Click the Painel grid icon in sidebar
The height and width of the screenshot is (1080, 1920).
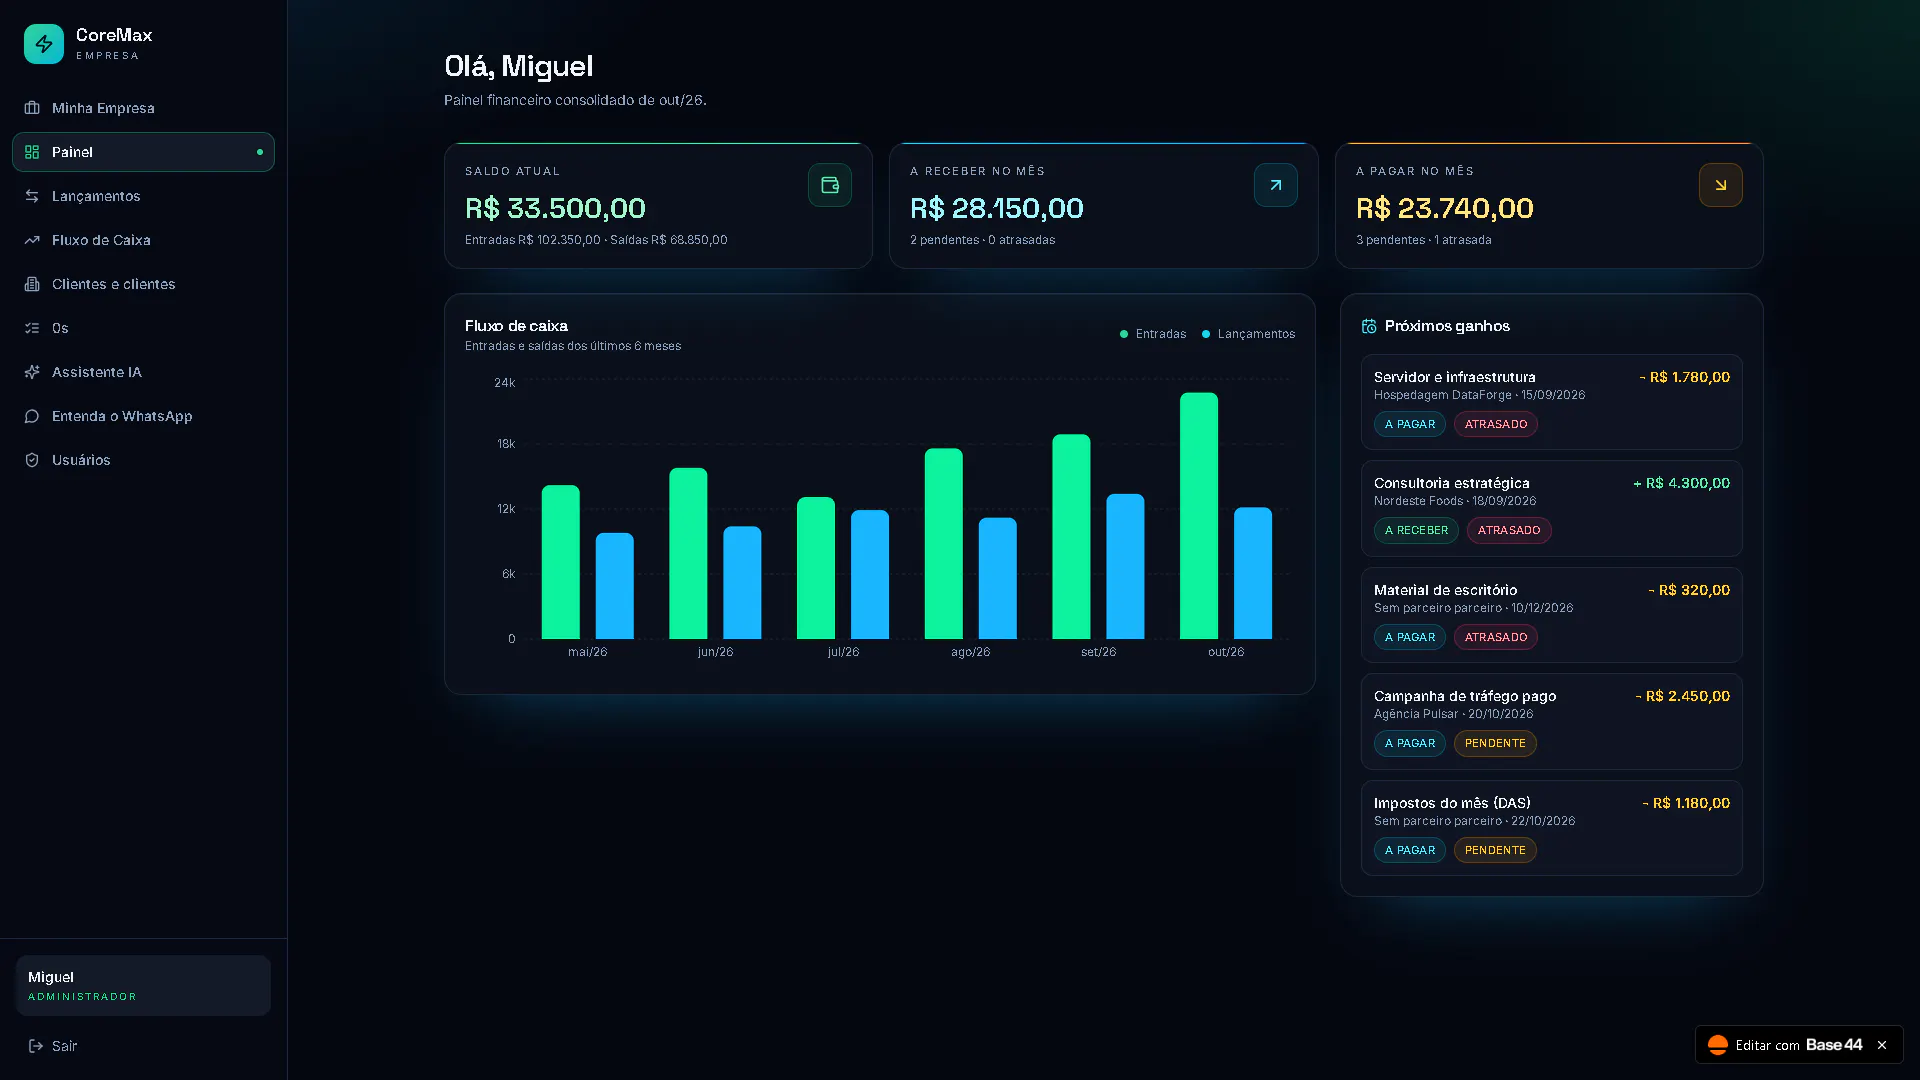(32, 152)
